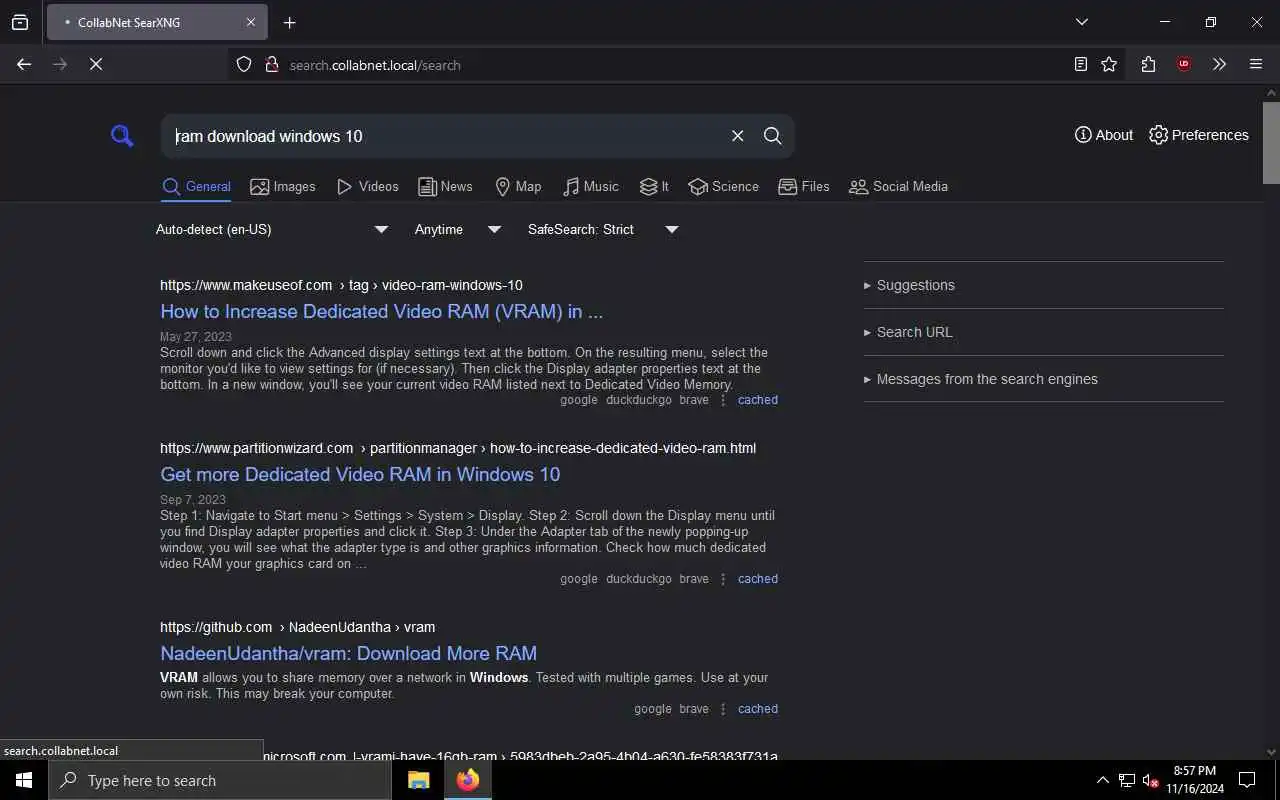1280x800 pixels.
Task: Close the CollabNet SearXNG tab
Action: point(250,22)
